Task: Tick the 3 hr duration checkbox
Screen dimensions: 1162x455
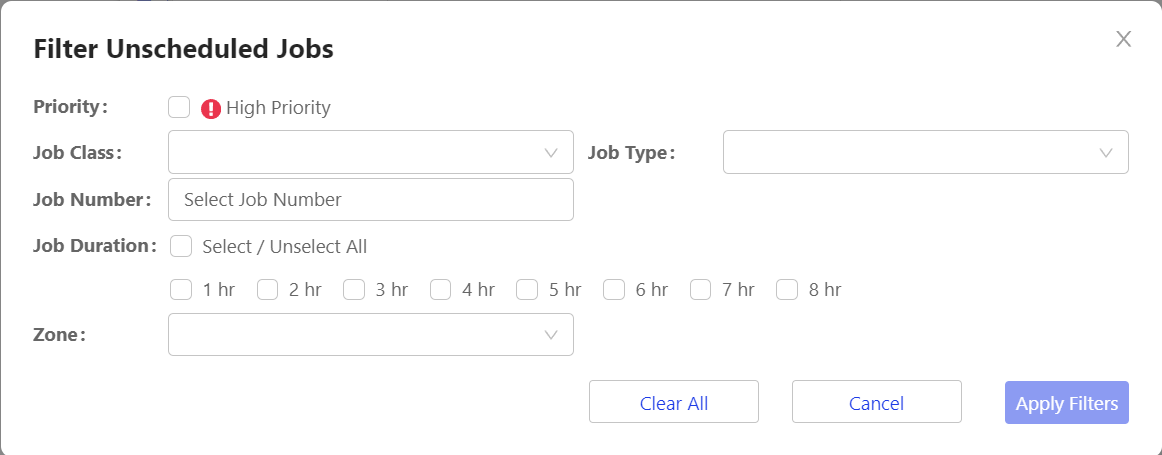Action: point(354,289)
